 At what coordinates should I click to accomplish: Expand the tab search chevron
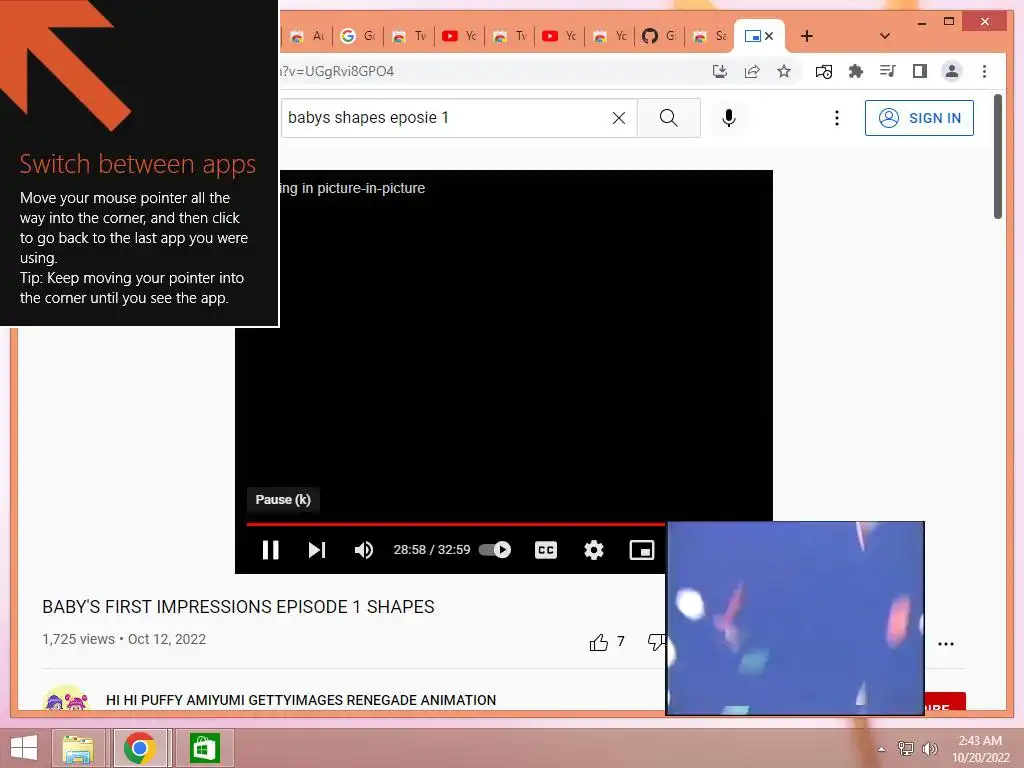tap(885, 36)
